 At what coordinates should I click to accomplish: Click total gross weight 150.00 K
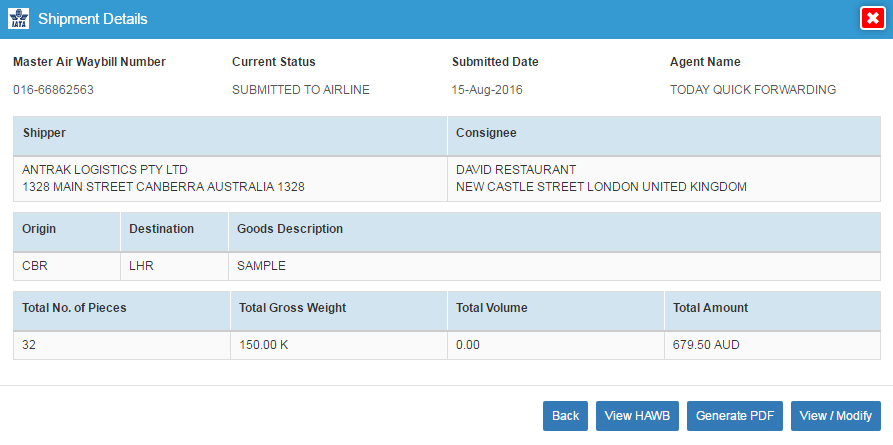(264, 345)
